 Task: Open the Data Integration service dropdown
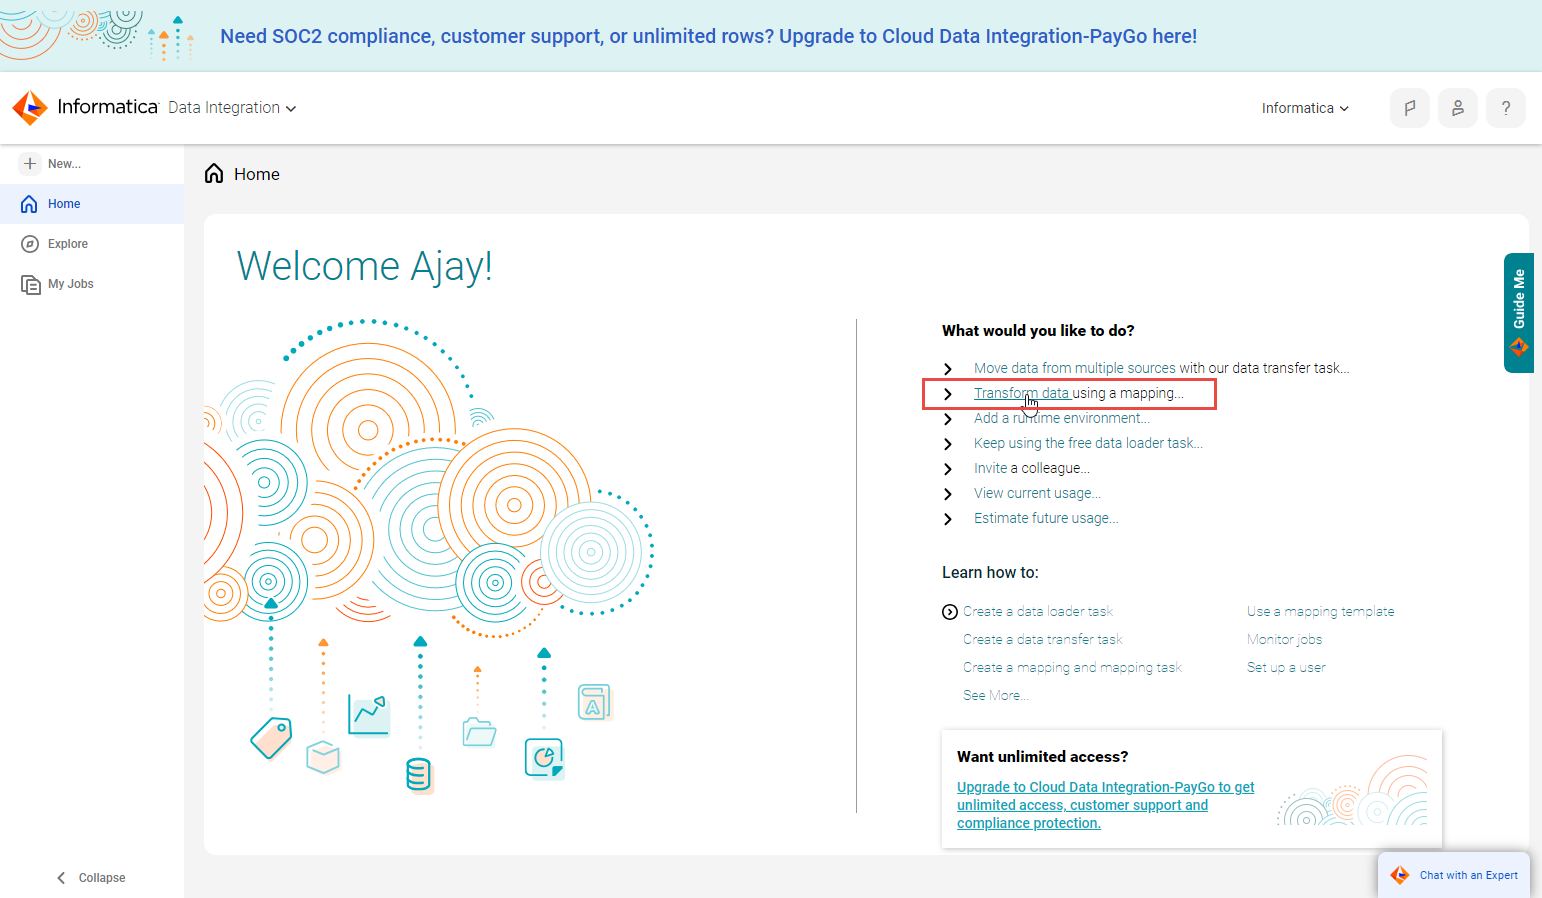click(x=232, y=108)
